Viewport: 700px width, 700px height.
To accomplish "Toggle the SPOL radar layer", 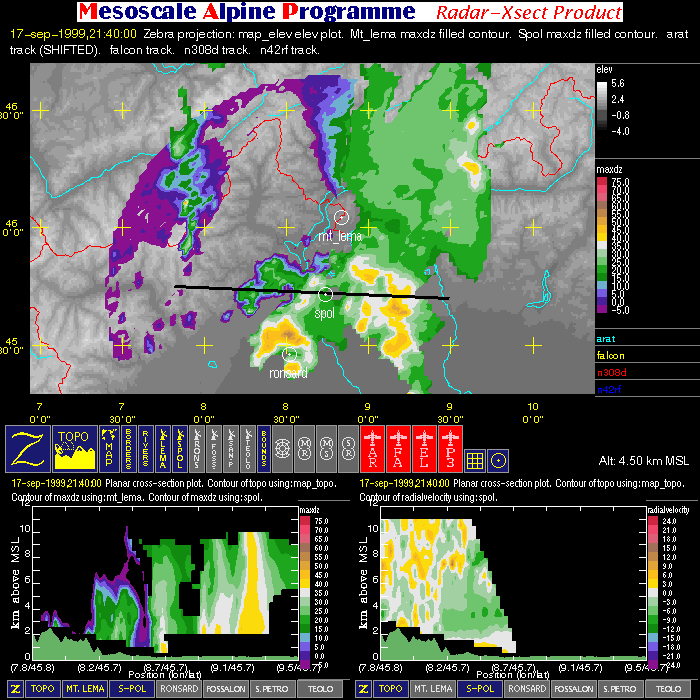I will click(180, 449).
